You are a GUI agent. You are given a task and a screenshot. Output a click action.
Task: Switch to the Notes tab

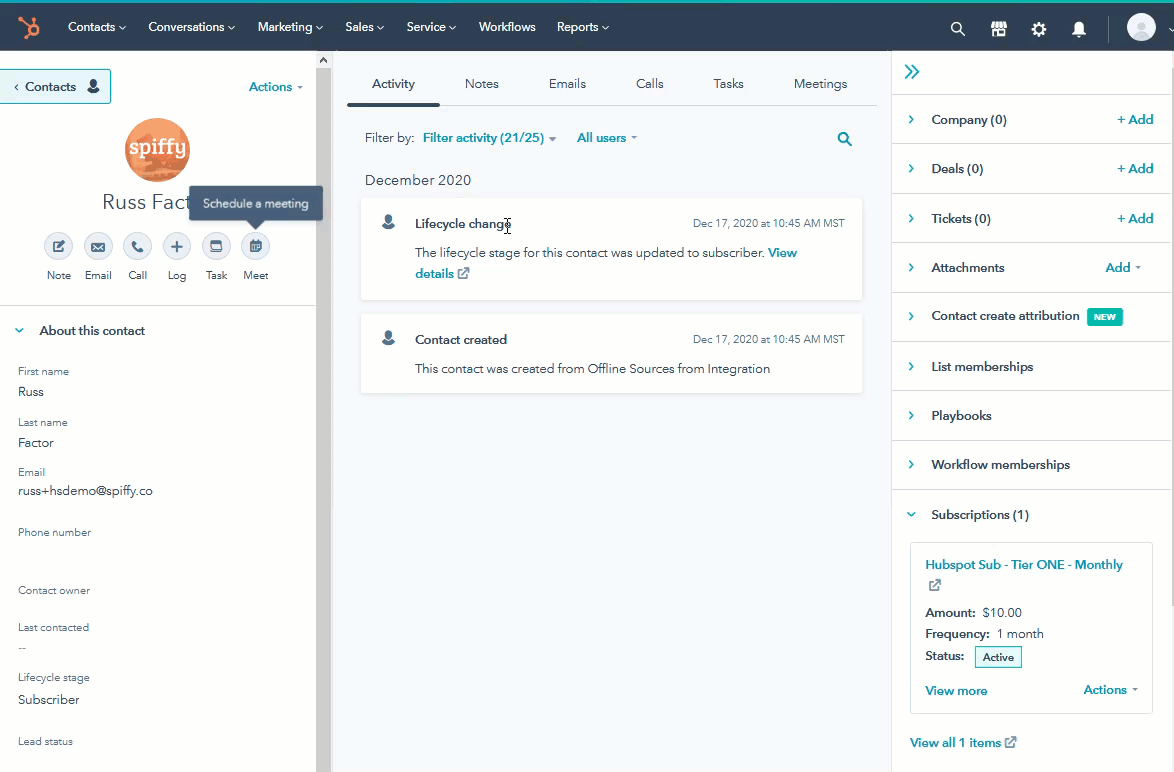481,84
